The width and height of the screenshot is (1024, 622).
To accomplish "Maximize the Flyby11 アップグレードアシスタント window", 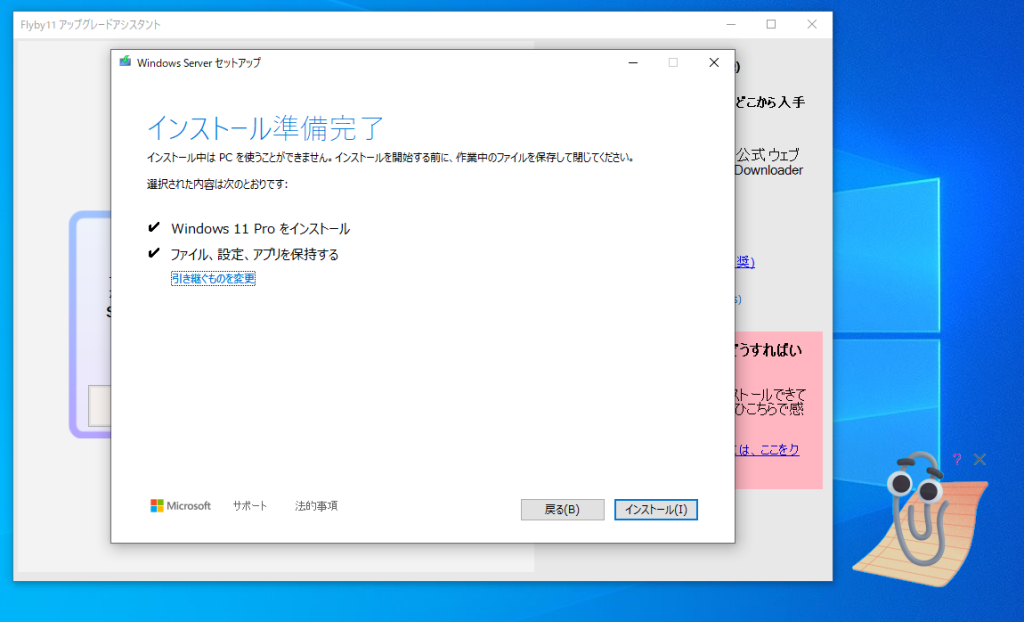I will pyautogui.click(x=771, y=25).
